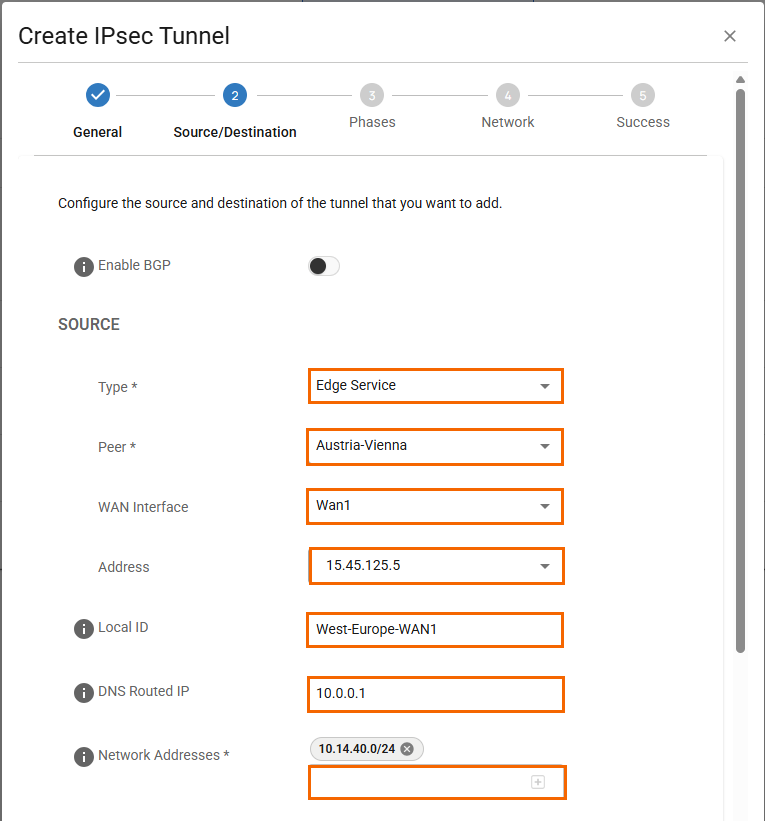Click into the DNS Routed IP field
Screen dimensions: 765x821
tap(435, 694)
